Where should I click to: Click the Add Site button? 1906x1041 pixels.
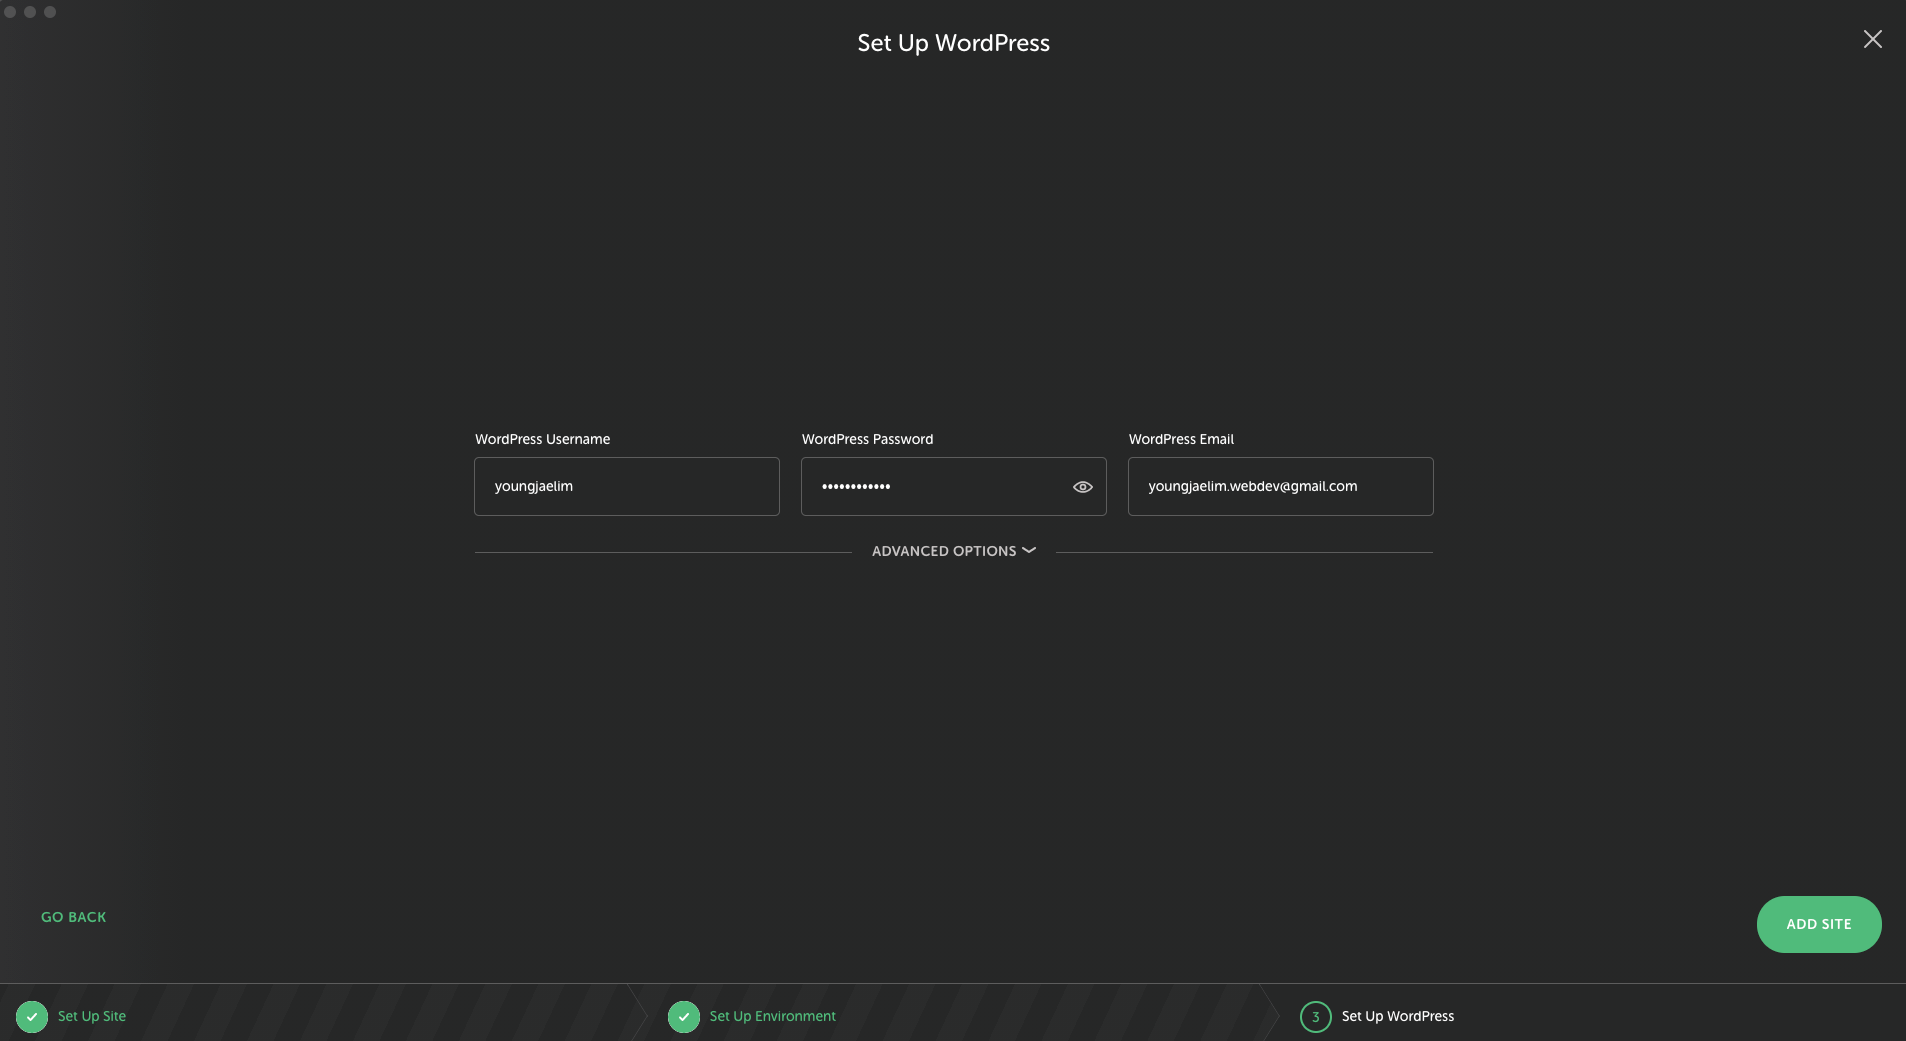1818,924
